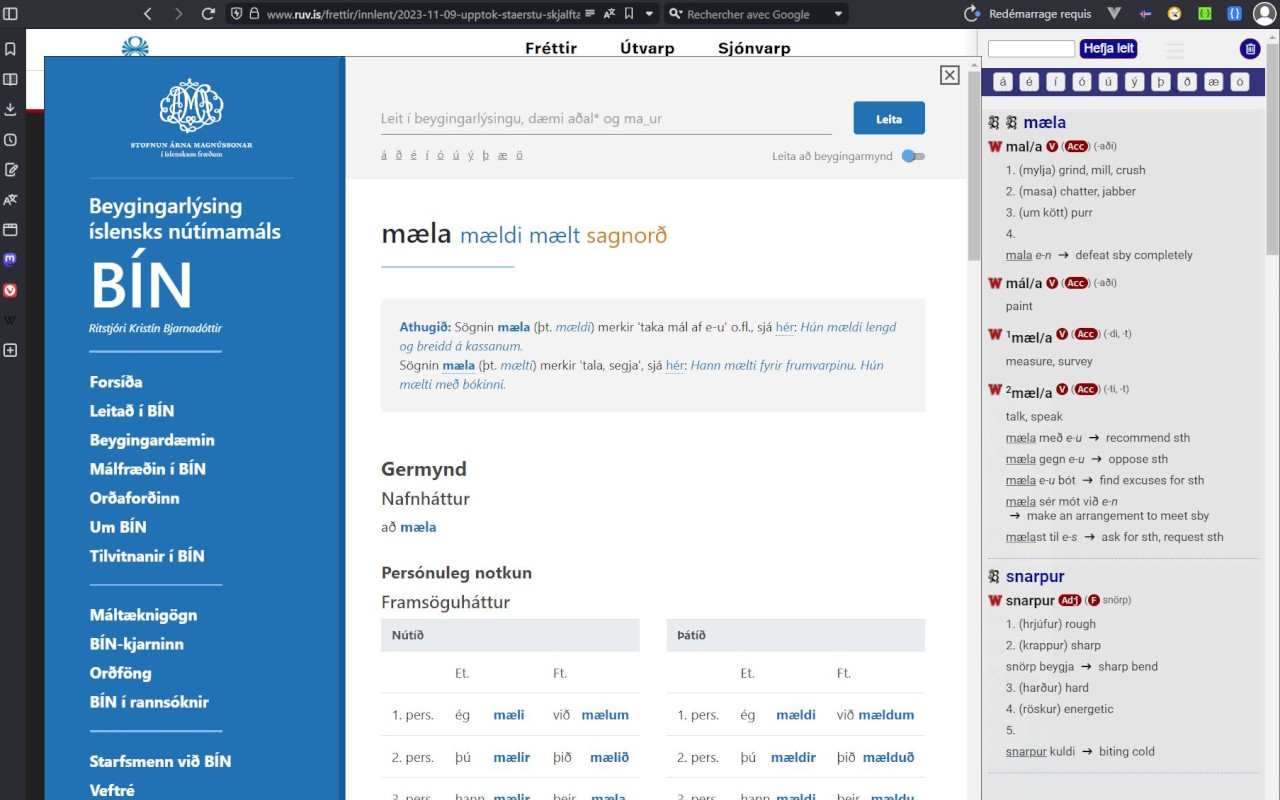Open 'Tilvitnanir í BÍN' link
The width and height of the screenshot is (1280, 800).
(147, 556)
